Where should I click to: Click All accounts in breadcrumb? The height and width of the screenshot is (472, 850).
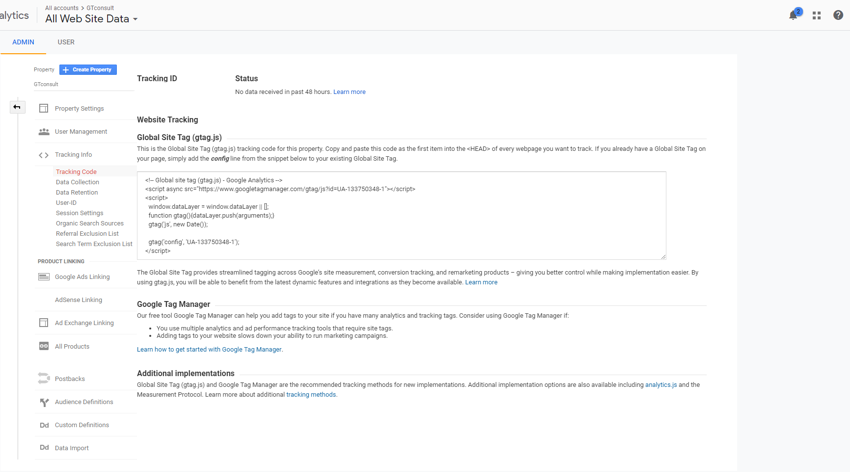[x=62, y=8]
